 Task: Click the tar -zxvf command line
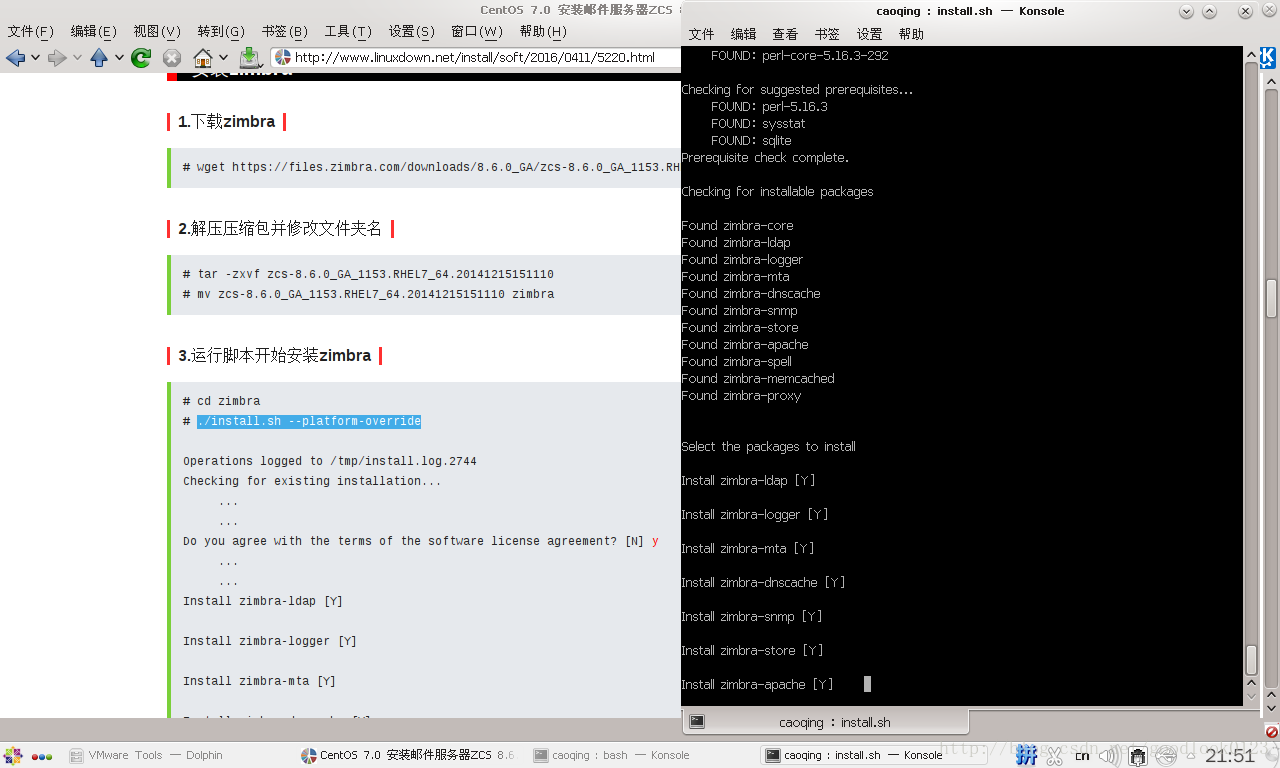pyautogui.click(x=368, y=274)
